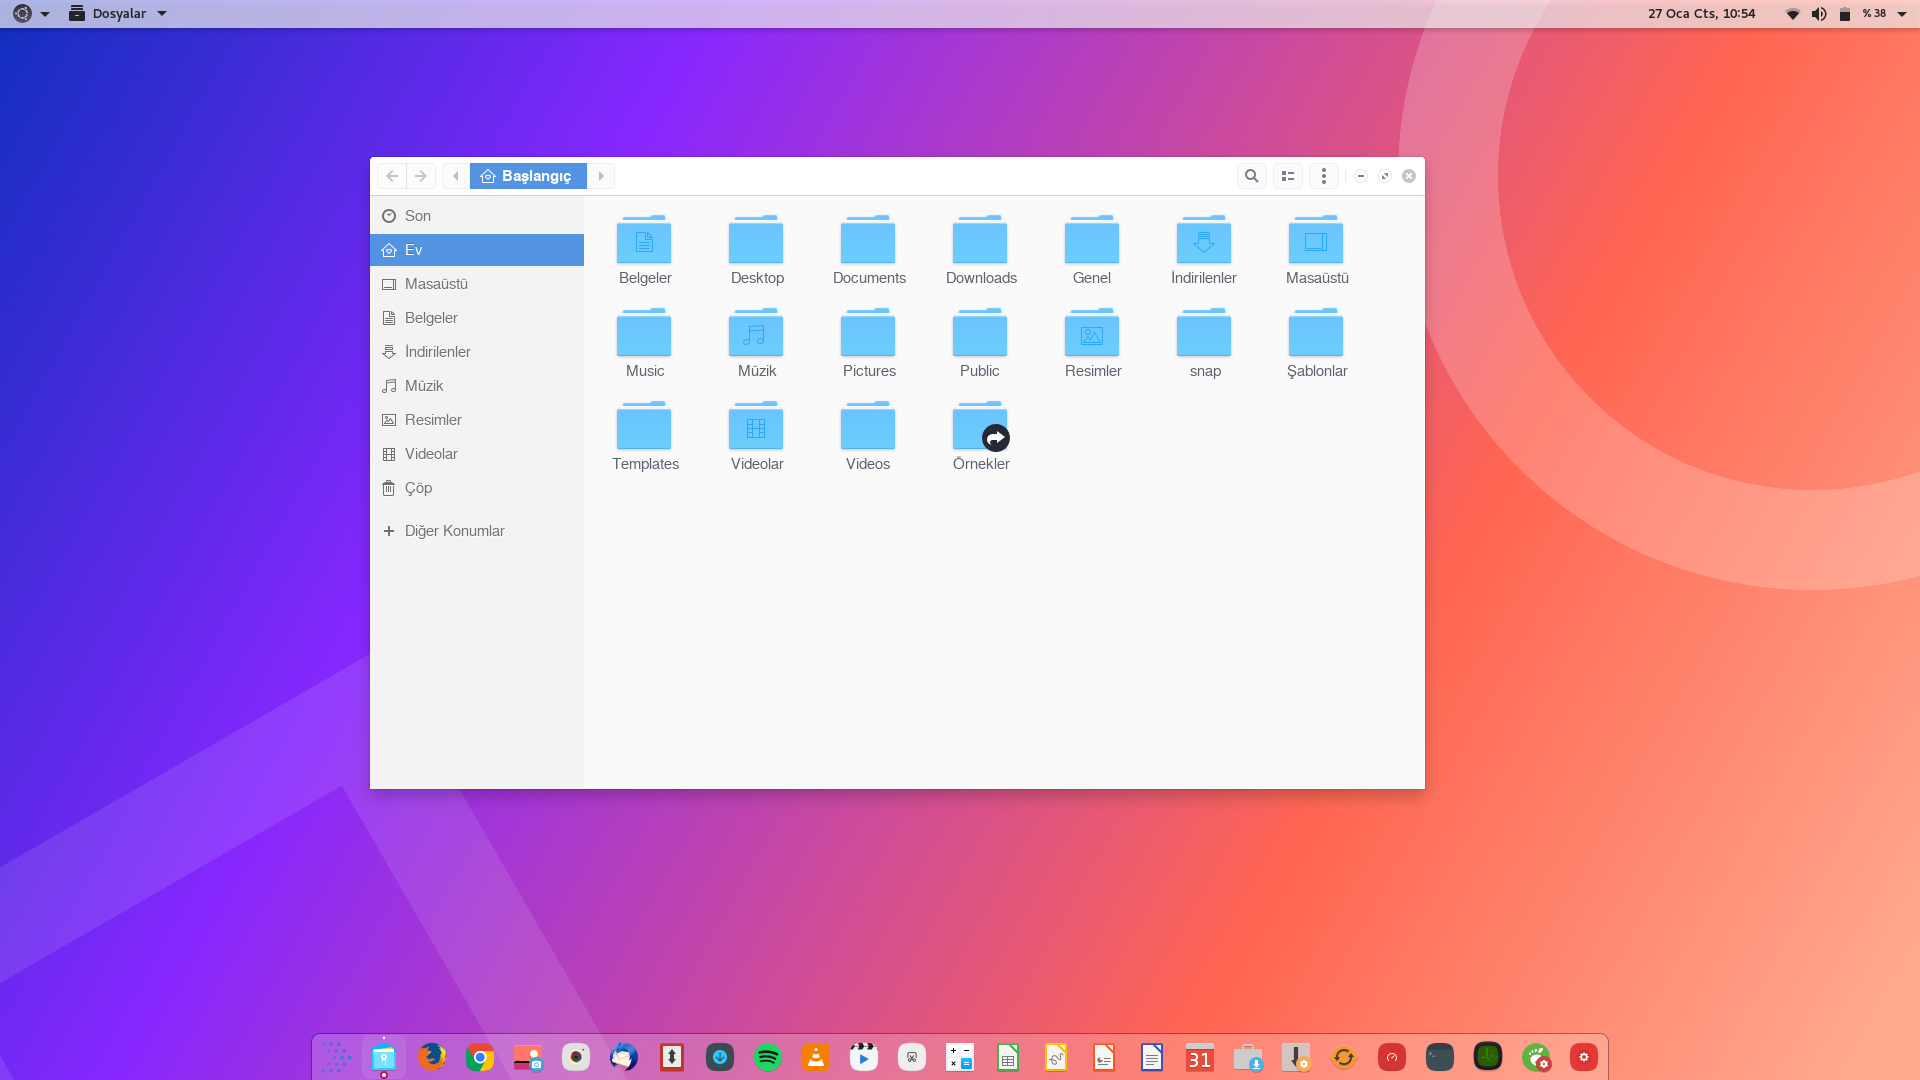
Task: Select Belgeler in the sidebar
Action: [x=477, y=318]
